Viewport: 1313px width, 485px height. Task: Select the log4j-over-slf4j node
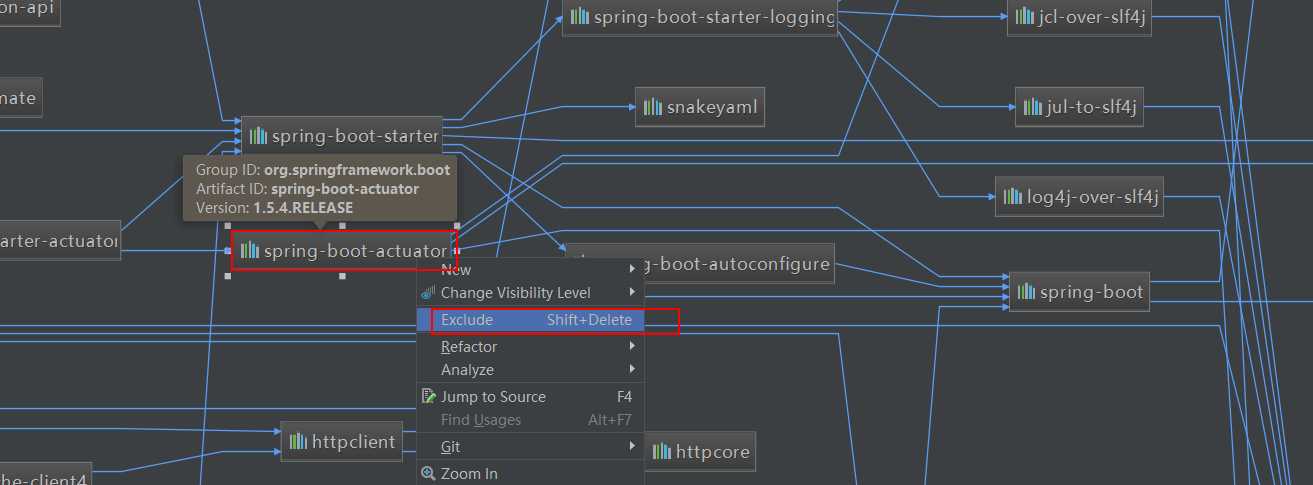pos(1080,197)
